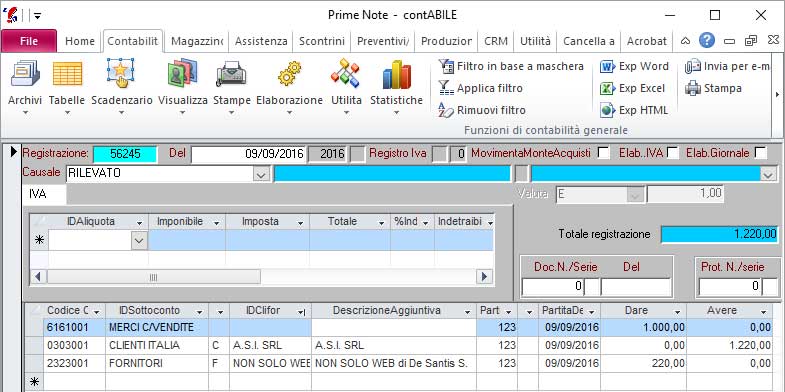Image resolution: width=785 pixels, height=392 pixels.
Task: Export to HTML with Exp HTML
Action: [634, 110]
